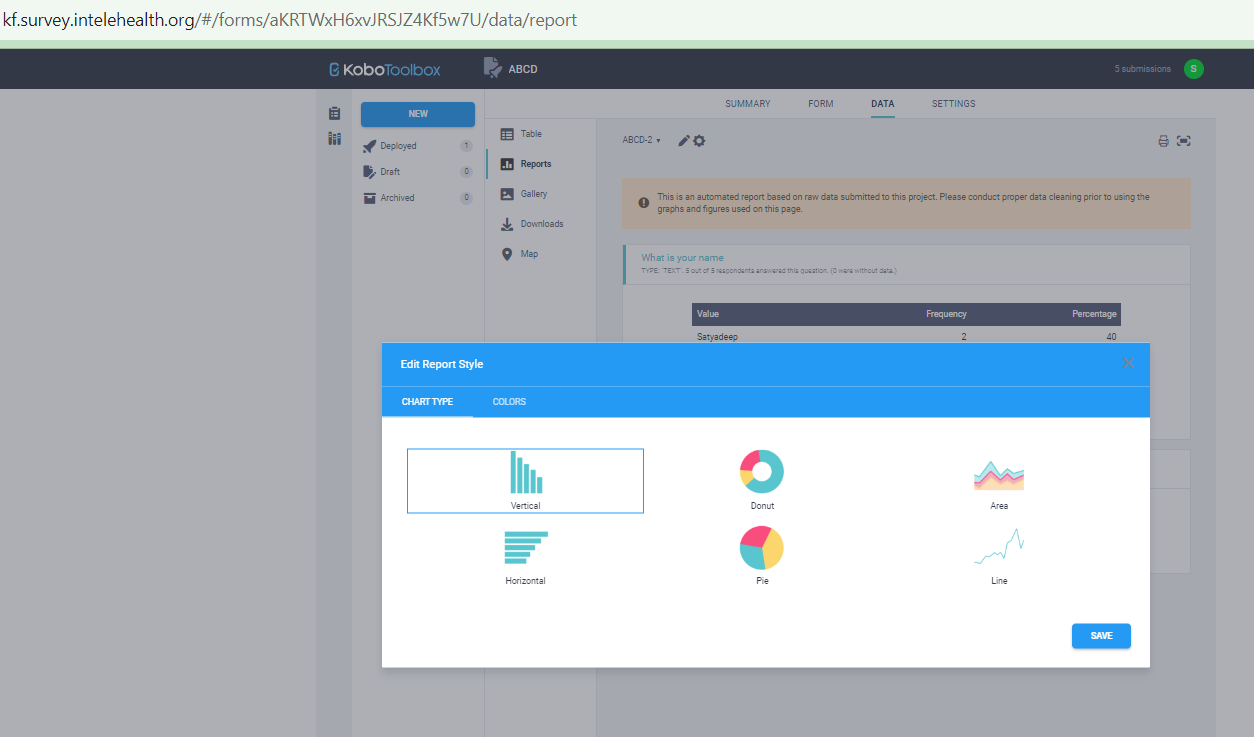Click the New project button
1254x737 pixels.
tap(418, 114)
